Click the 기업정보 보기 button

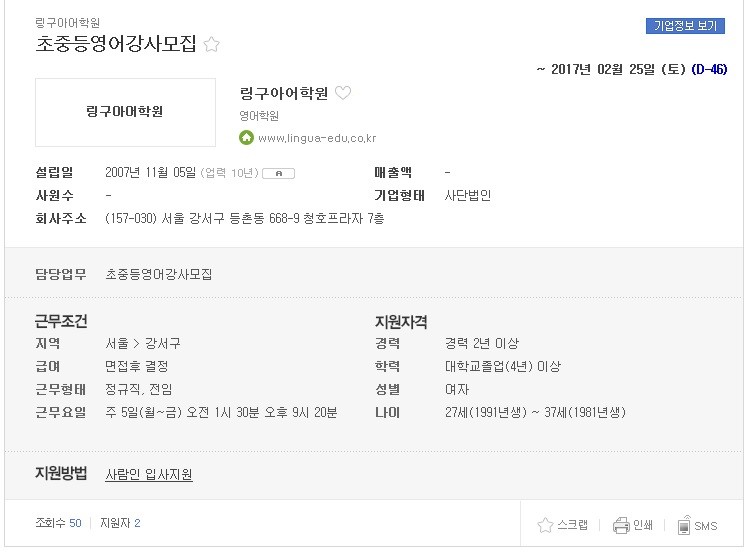click(685, 26)
